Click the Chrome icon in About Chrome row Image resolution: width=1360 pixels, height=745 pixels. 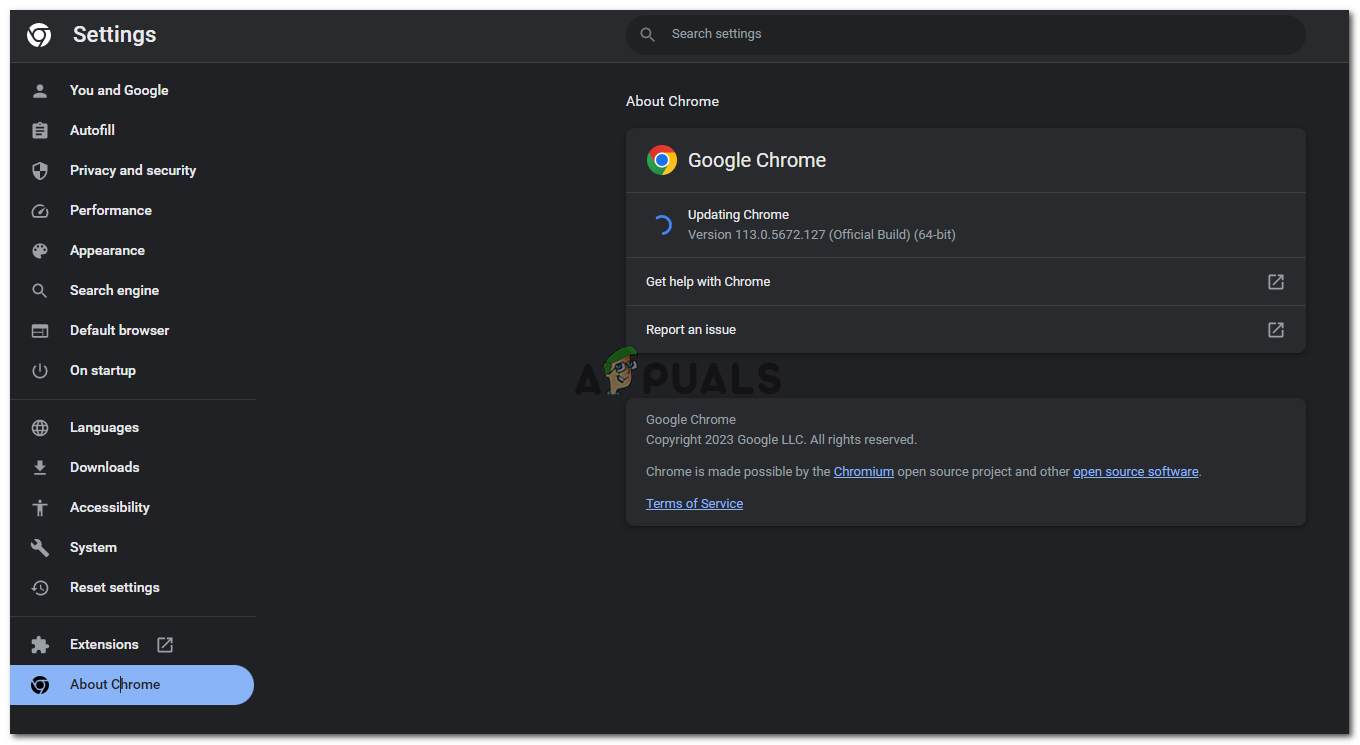pos(40,684)
